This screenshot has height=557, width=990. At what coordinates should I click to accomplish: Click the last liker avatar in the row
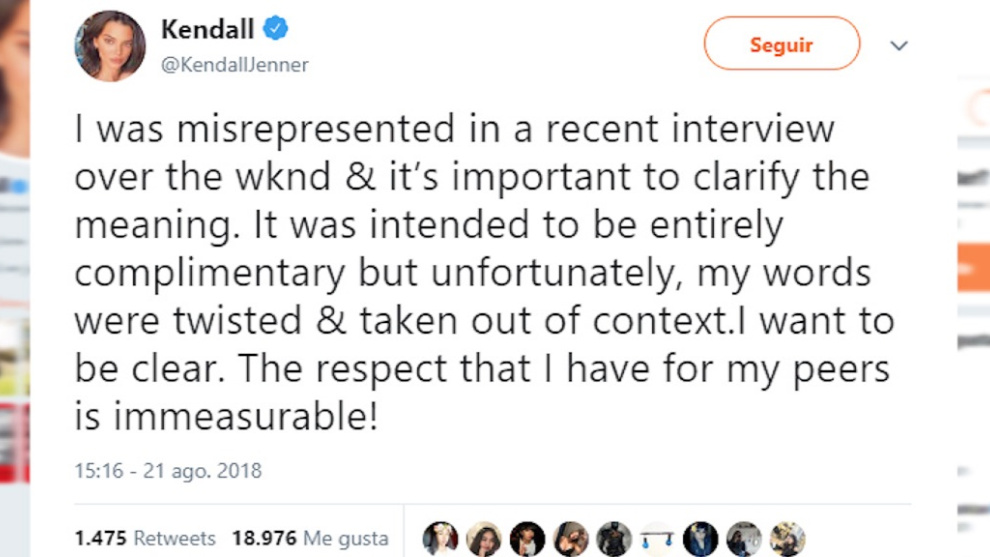(x=787, y=539)
